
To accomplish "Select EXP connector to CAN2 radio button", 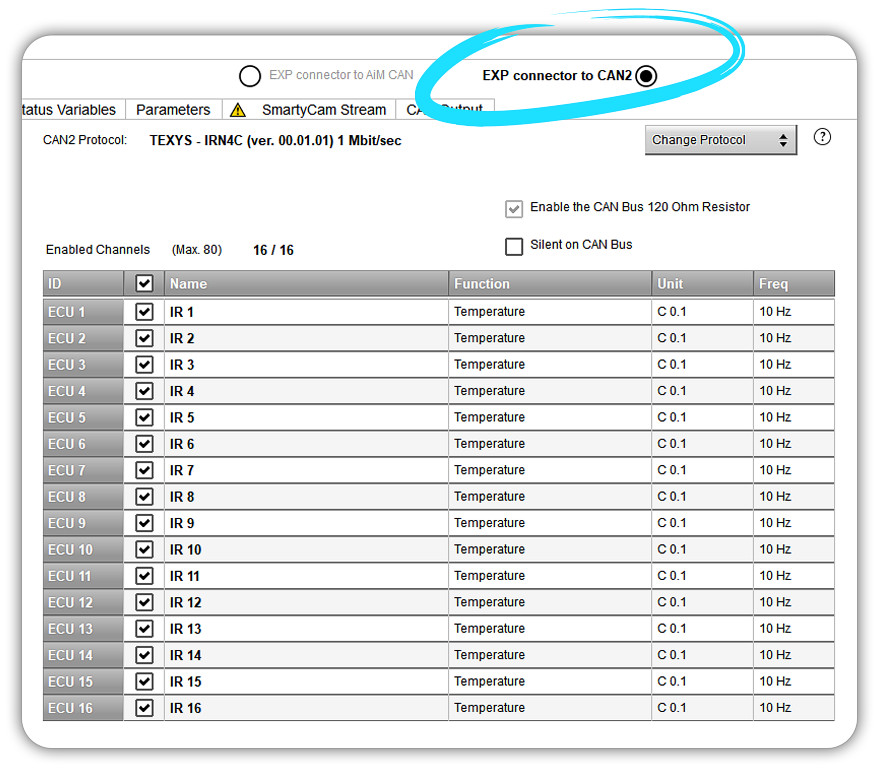I will (646, 76).
